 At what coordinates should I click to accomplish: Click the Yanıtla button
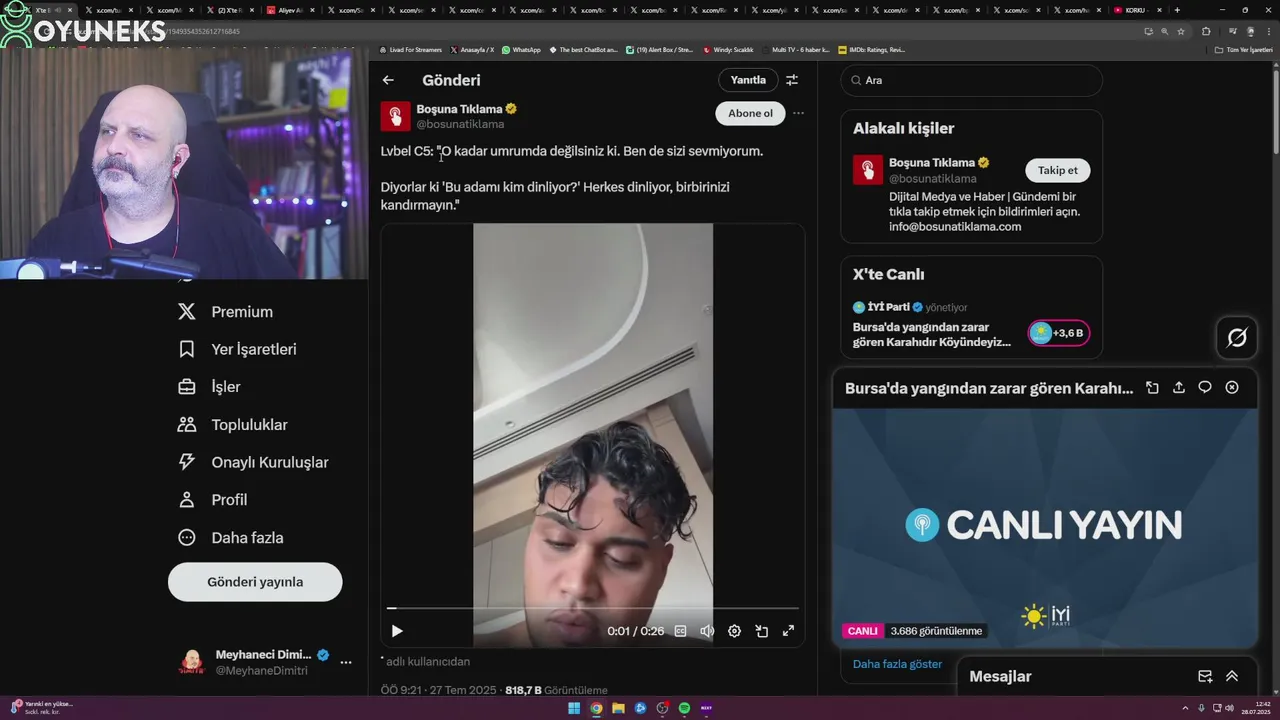748,80
